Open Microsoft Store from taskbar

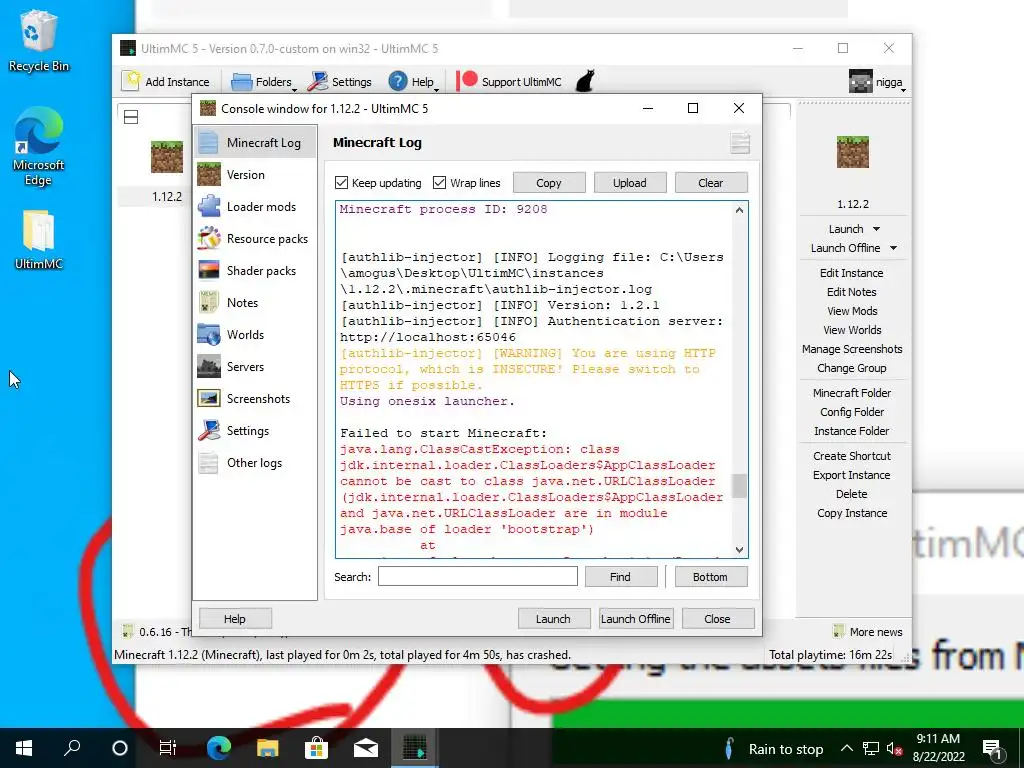pyautogui.click(x=316, y=748)
